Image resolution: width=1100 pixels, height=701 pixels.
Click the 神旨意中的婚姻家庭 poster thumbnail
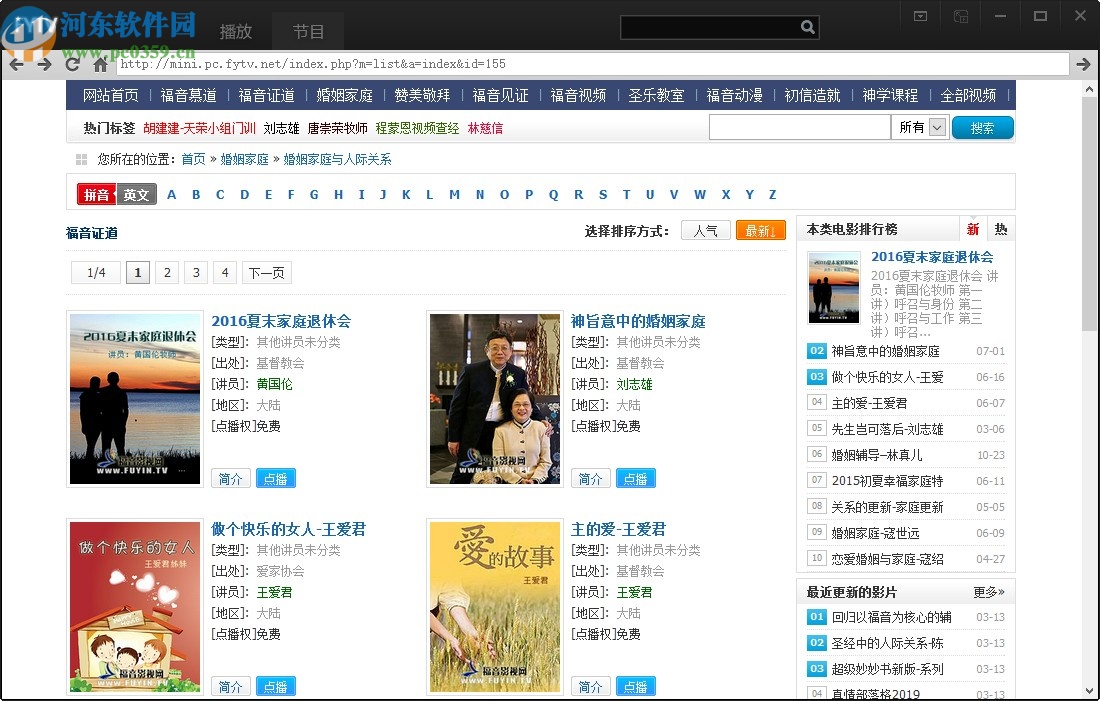495,398
